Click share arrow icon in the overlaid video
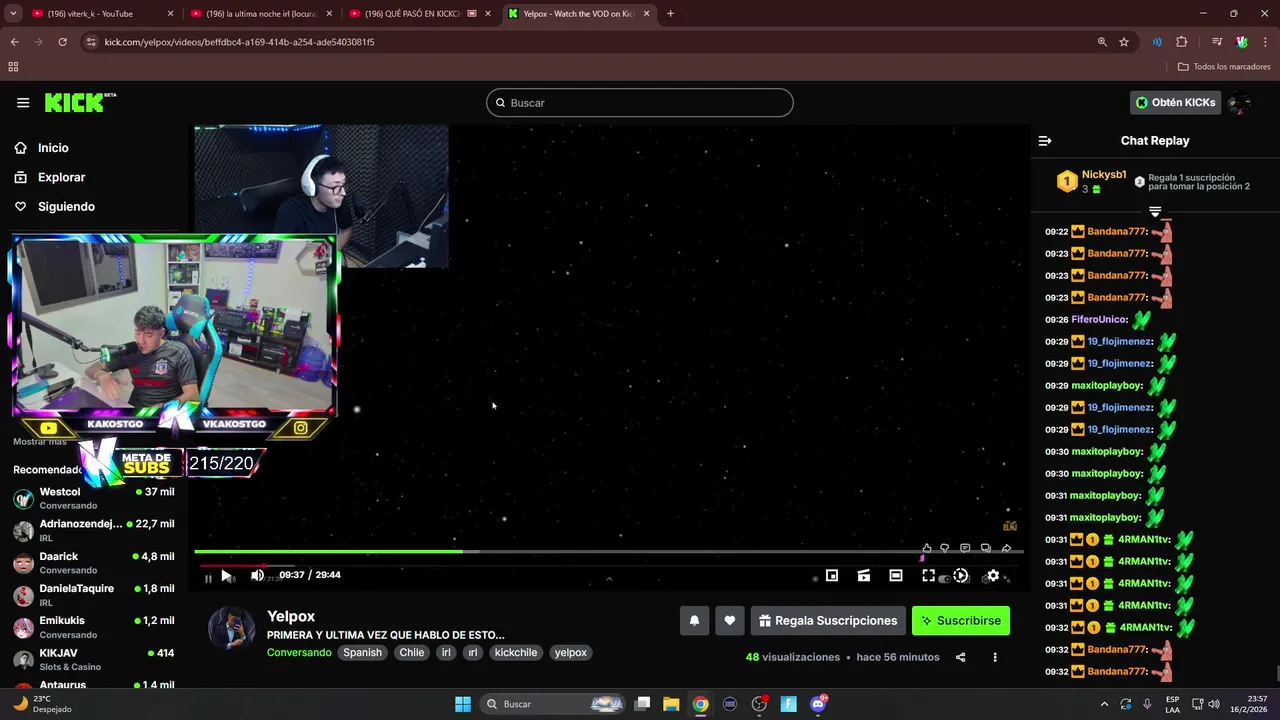Image resolution: width=1280 pixels, height=720 pixels. click(1006, 548)
